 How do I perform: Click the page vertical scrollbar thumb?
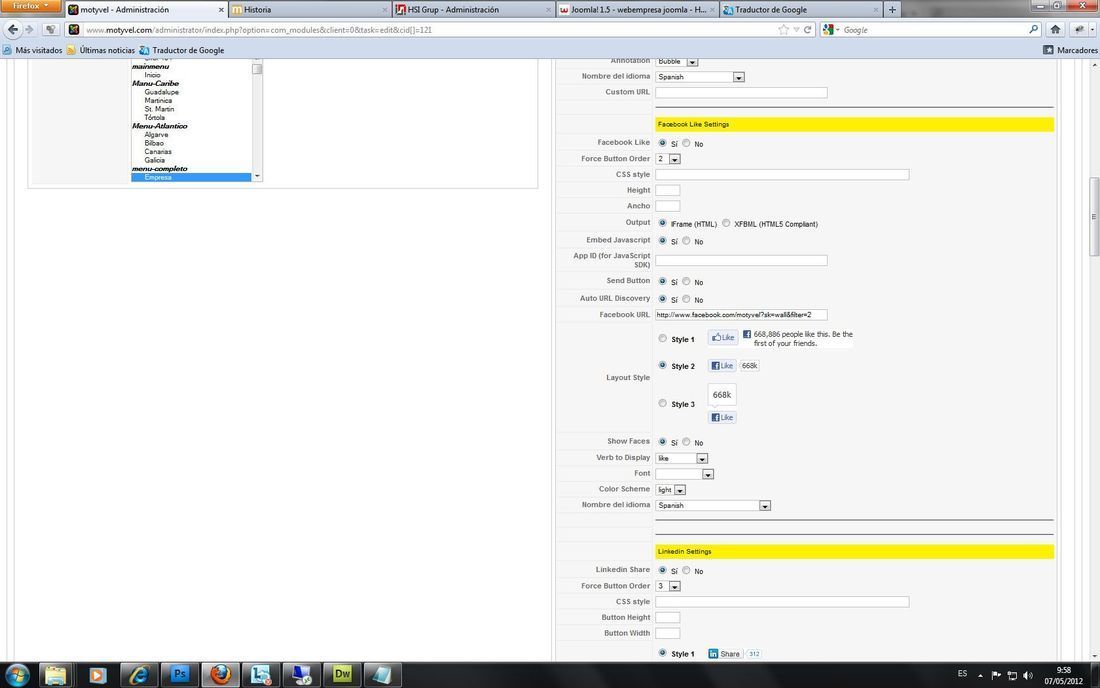tap(1094, 217)
